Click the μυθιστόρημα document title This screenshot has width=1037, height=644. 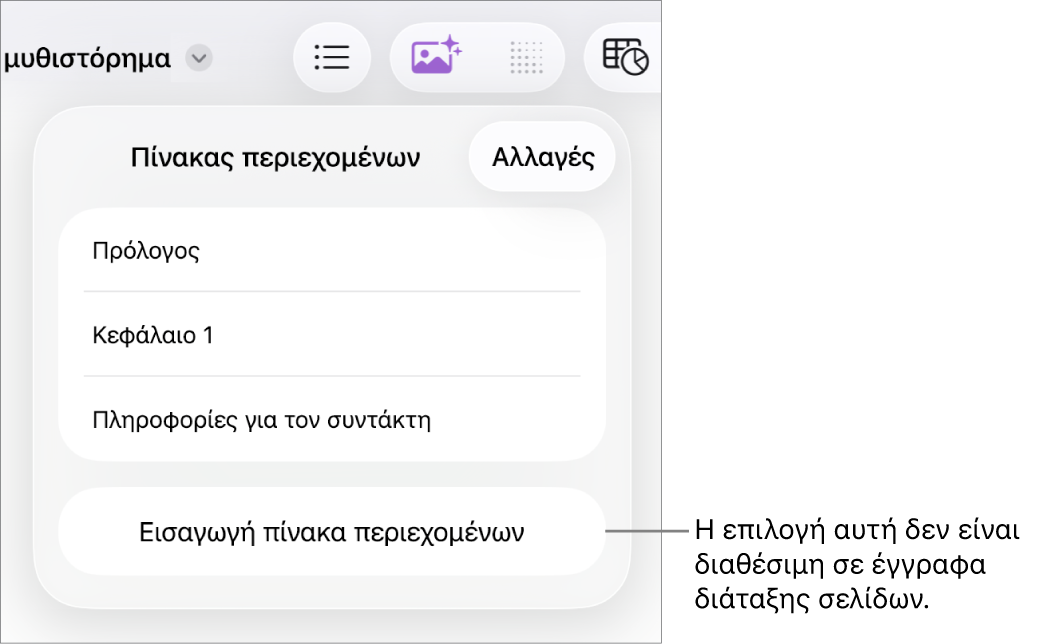pyautogui.click(x=87, y=58)
